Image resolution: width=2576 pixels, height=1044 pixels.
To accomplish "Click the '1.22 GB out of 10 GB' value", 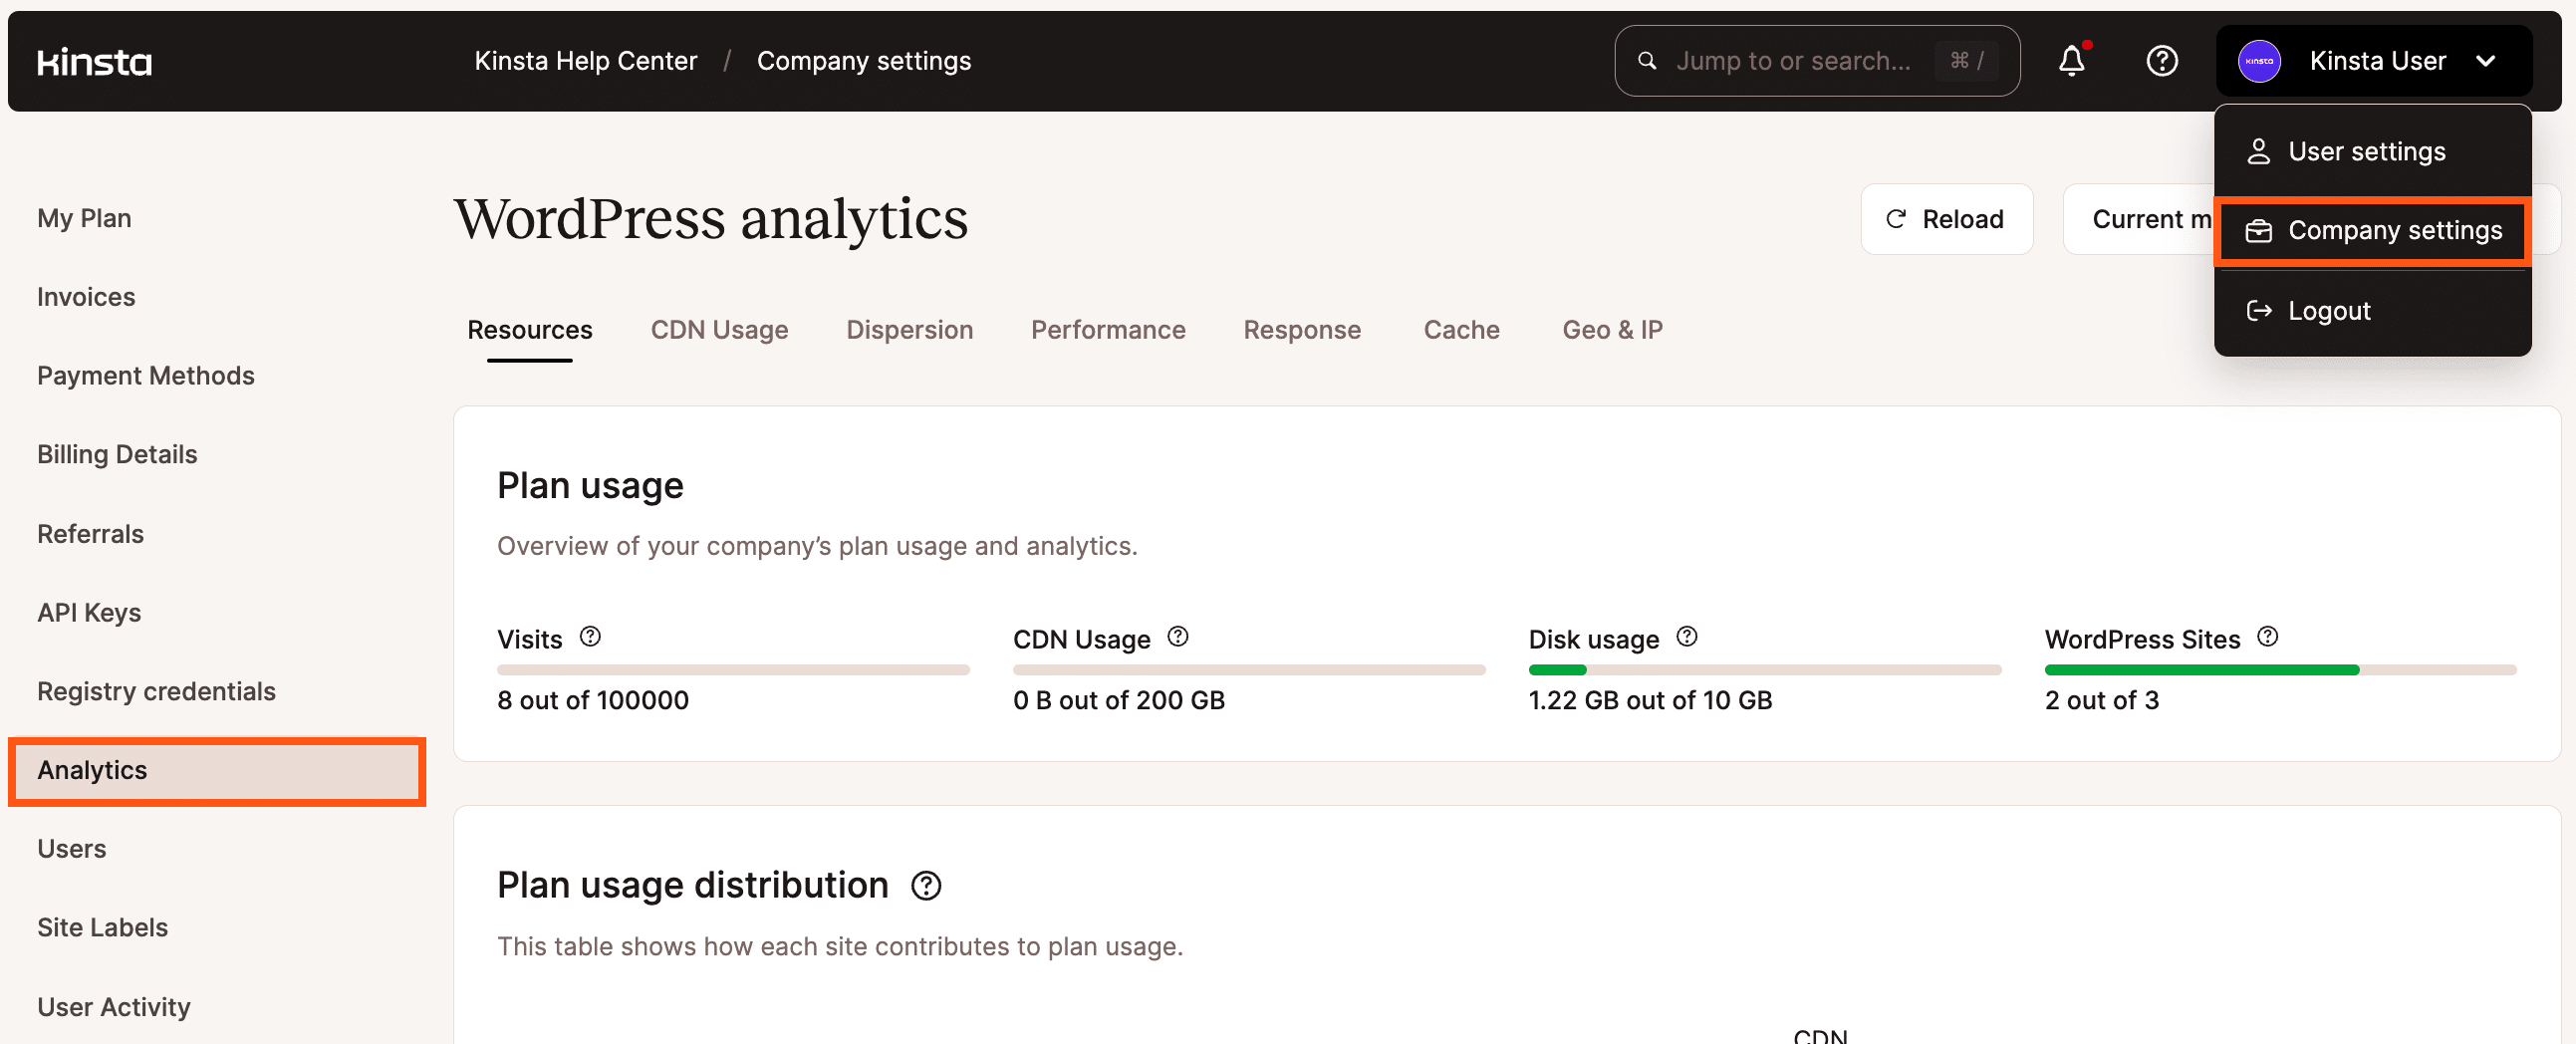I will click(1650, 701).
